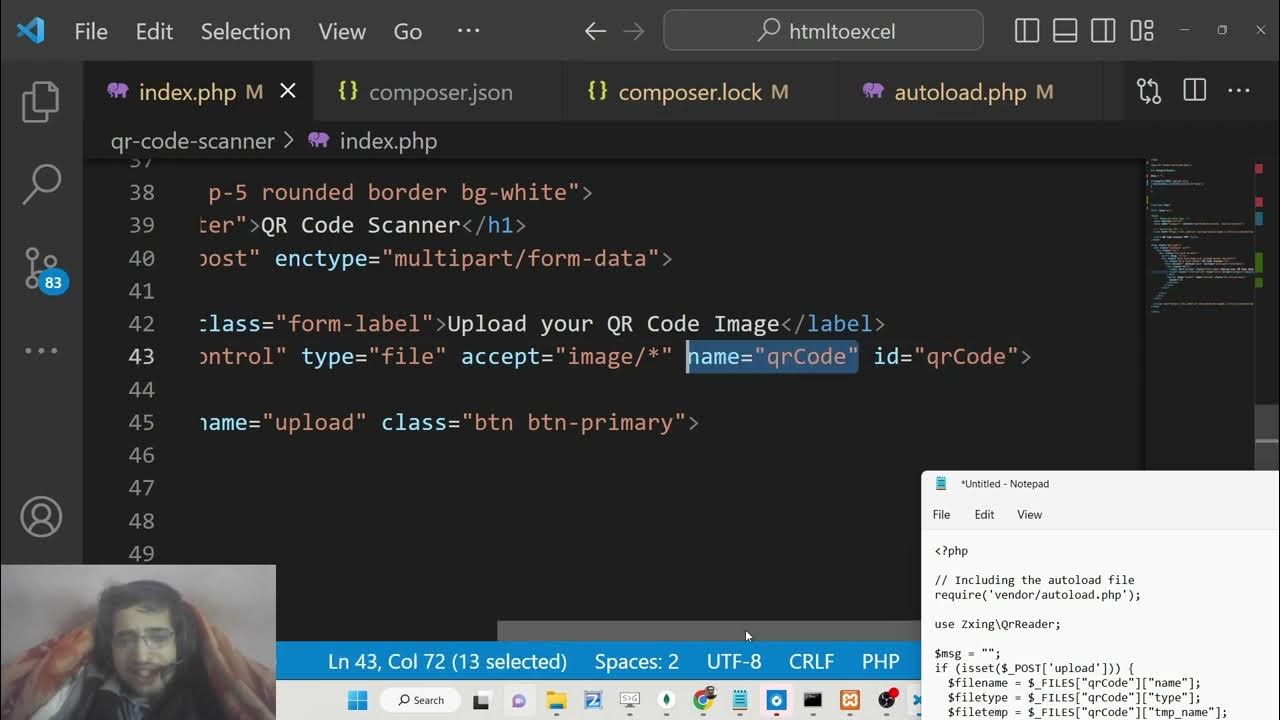Click the PHP language mode in status bar
Screen dimensions: 1280x720
click(880, 662)
